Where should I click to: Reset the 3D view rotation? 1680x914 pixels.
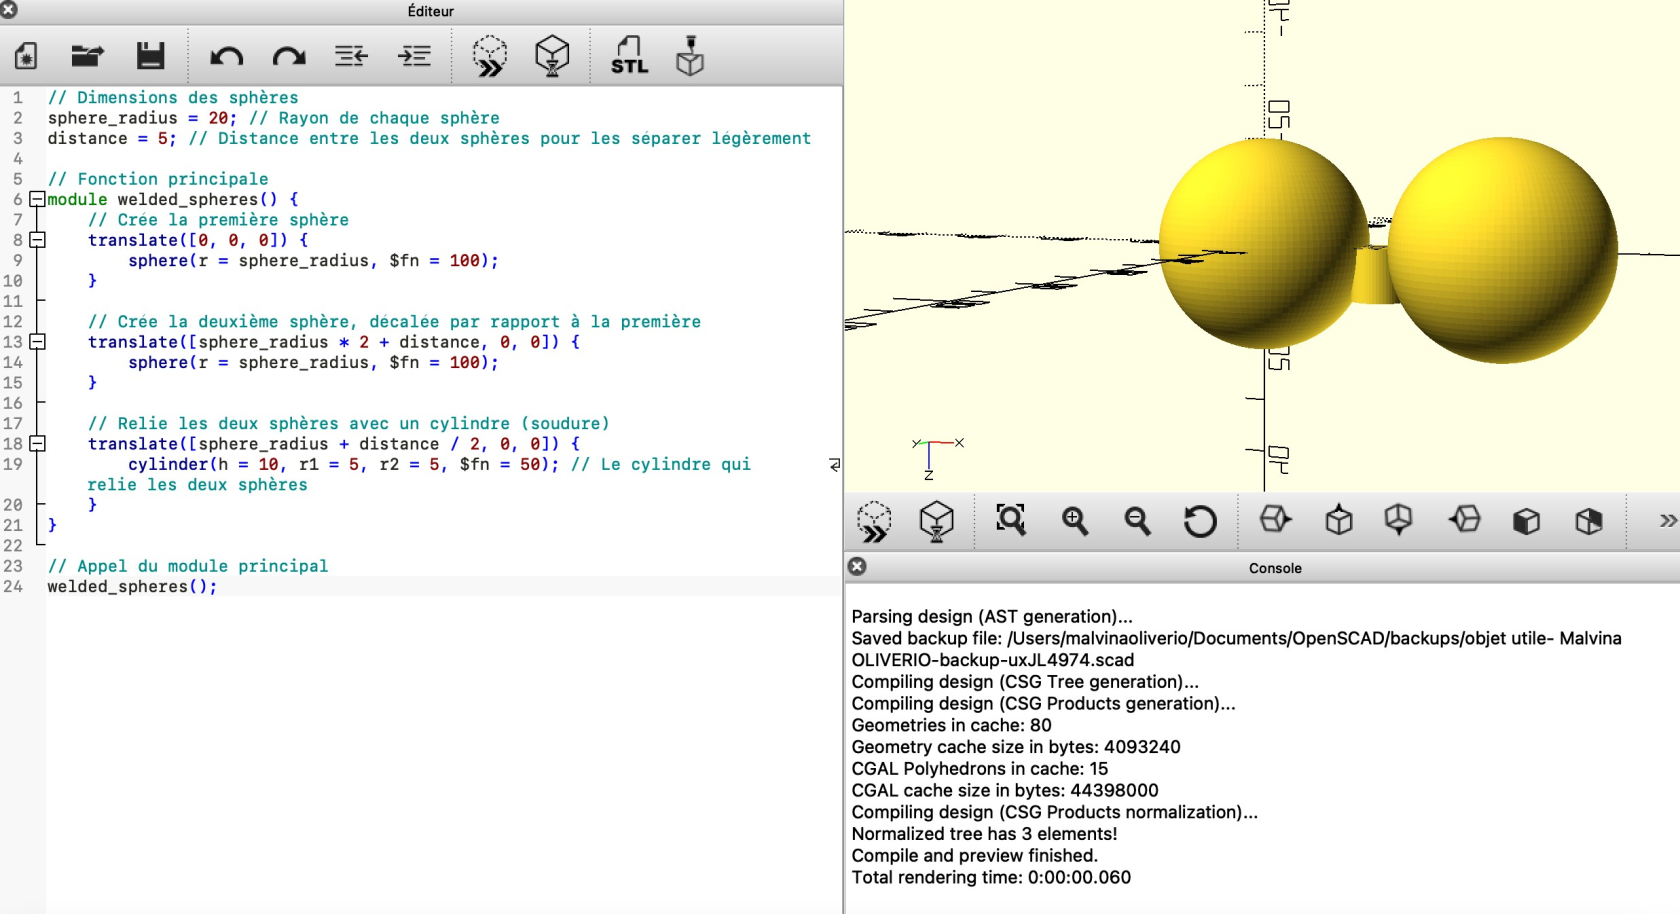tap(1200, 521)
